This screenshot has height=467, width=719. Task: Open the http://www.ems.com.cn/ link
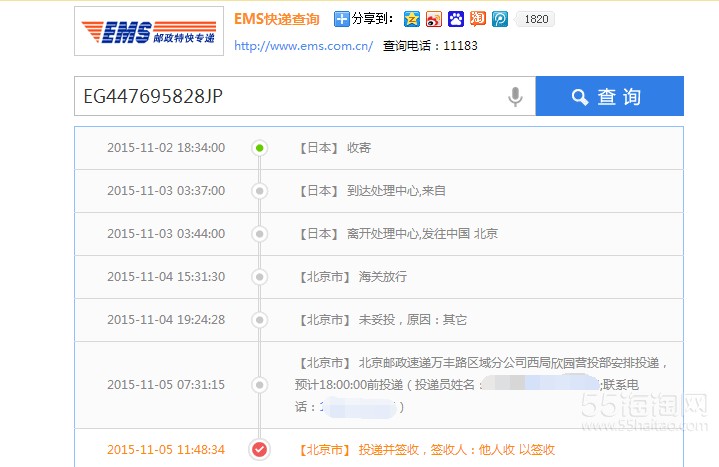304,46
